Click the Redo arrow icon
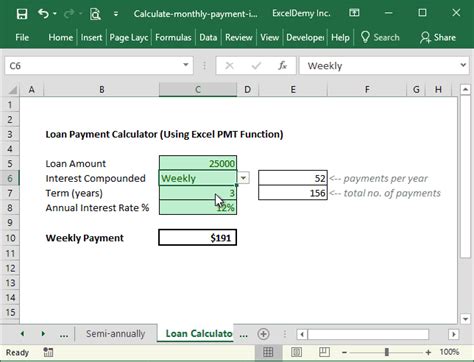 [69, 14]
